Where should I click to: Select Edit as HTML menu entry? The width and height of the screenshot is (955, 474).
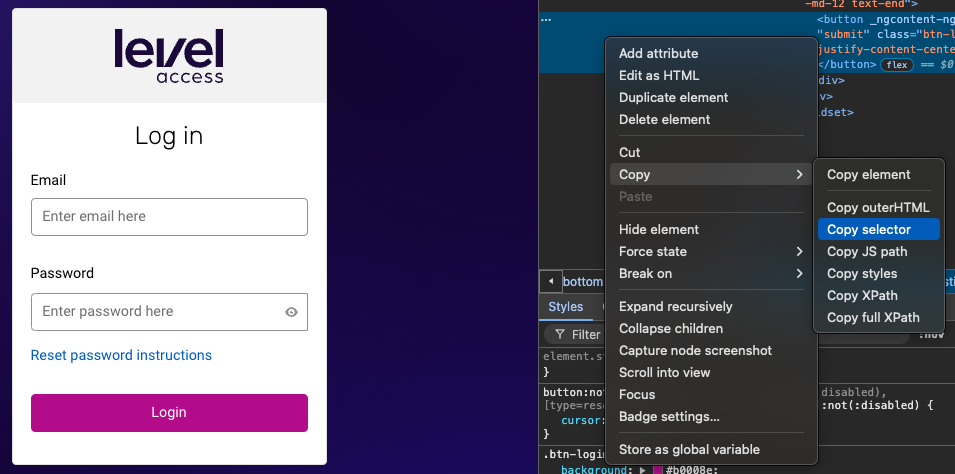pos(659,76)
